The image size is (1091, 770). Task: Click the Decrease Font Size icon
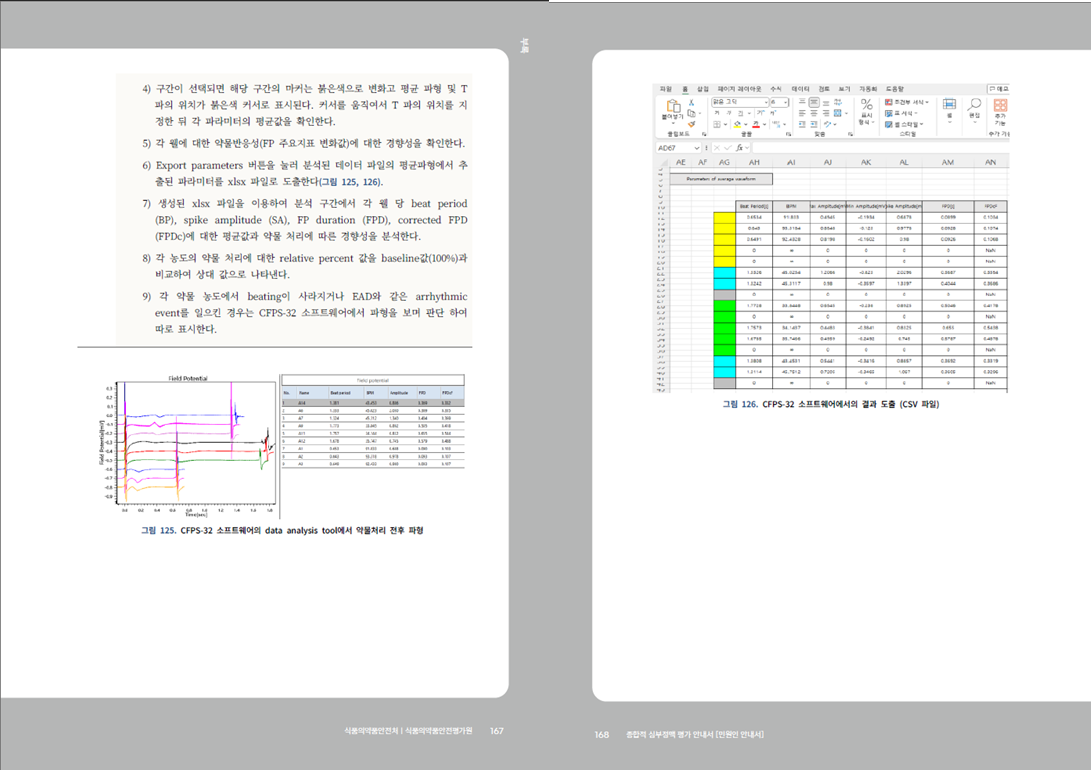coord(773,113)
